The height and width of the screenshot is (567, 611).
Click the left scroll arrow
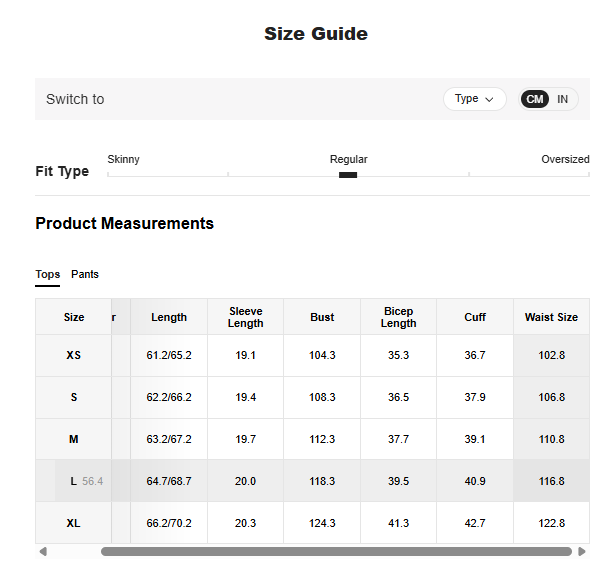click(42, 551)
